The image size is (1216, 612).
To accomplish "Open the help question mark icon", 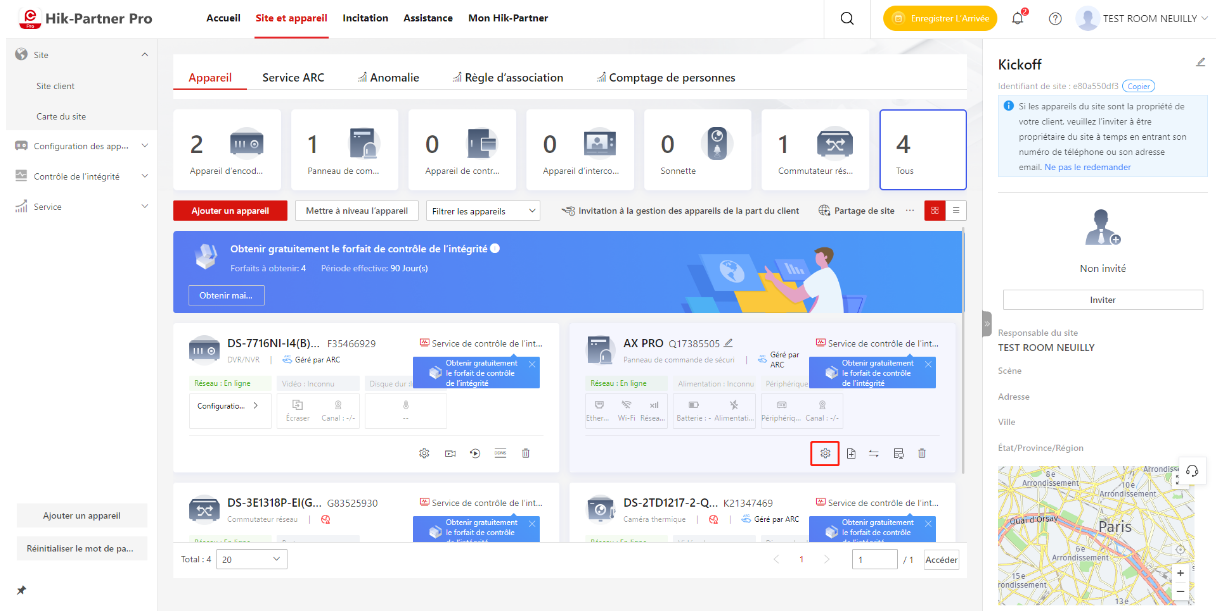I will tap(1055, 18).
